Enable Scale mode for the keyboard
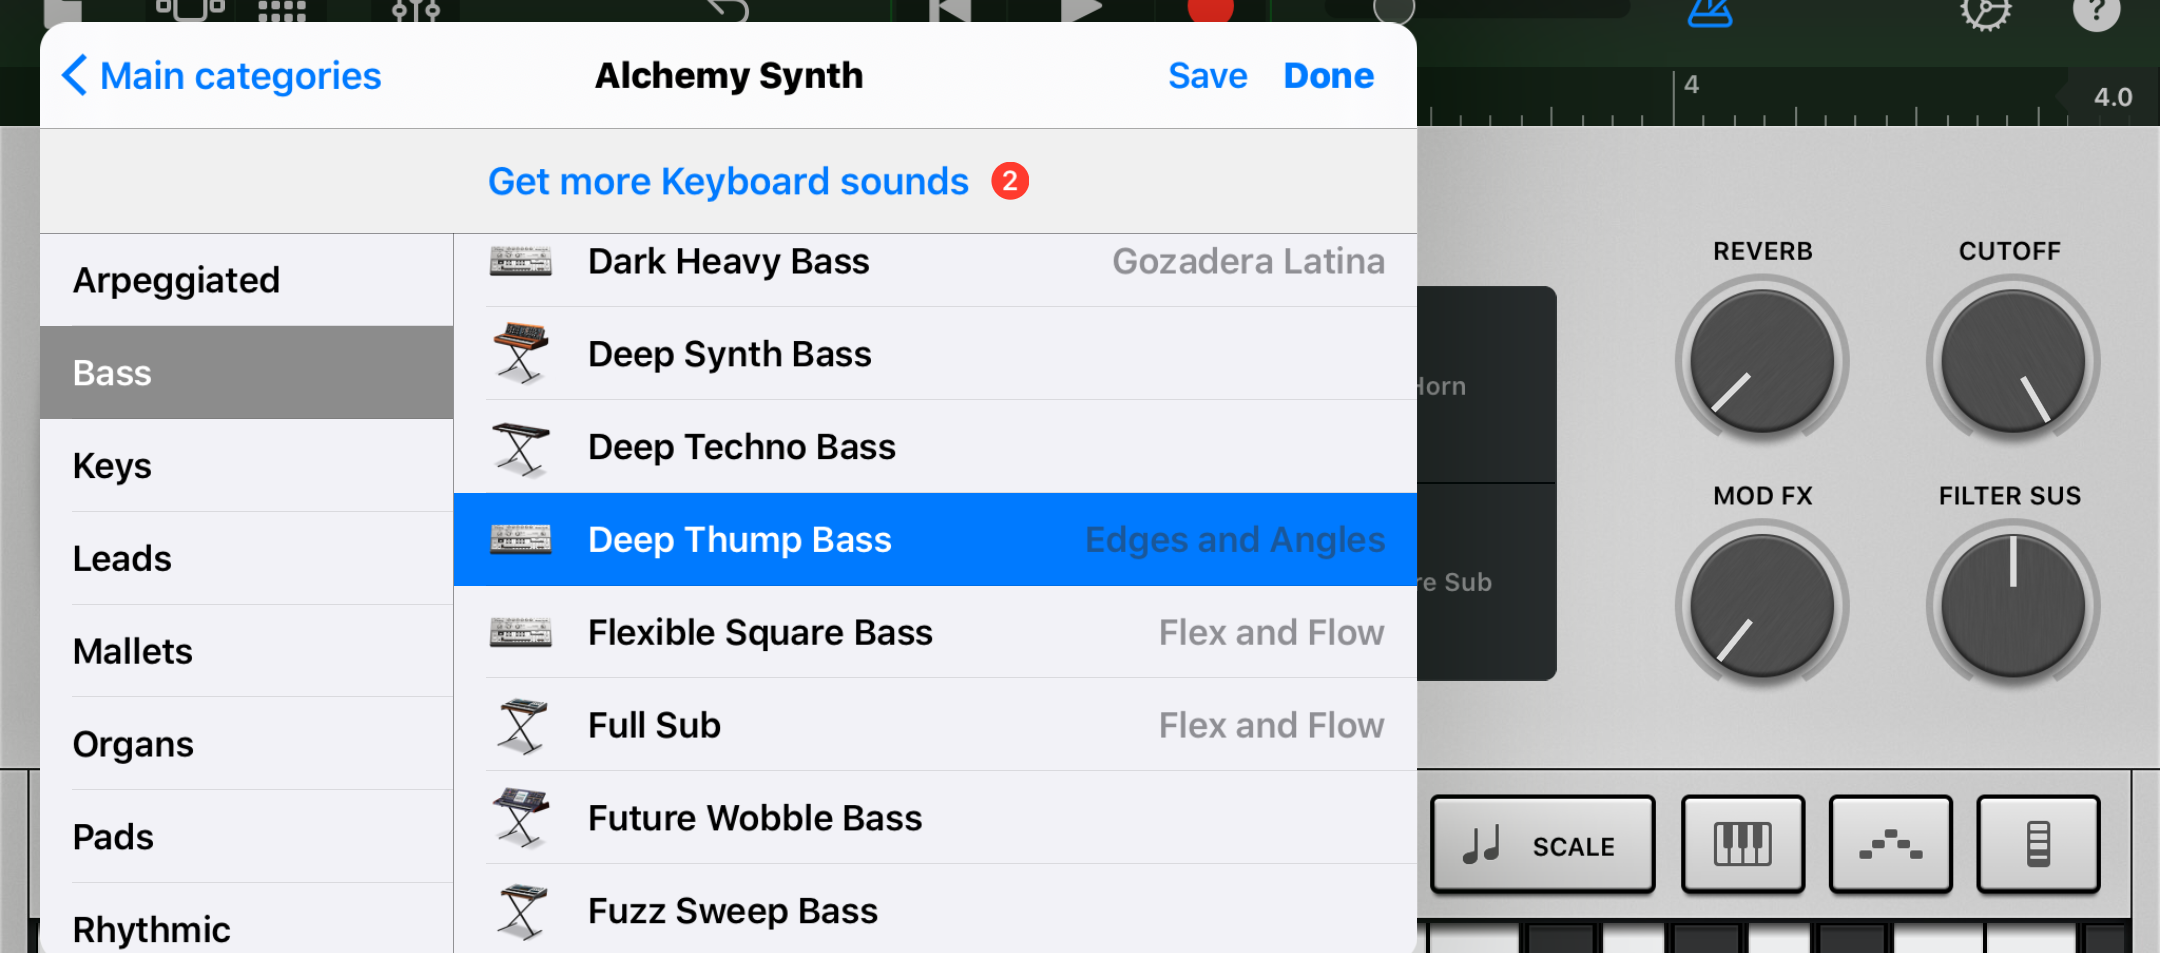Viewport: 2160px width, 953px height. click(x=1541, y=843)
